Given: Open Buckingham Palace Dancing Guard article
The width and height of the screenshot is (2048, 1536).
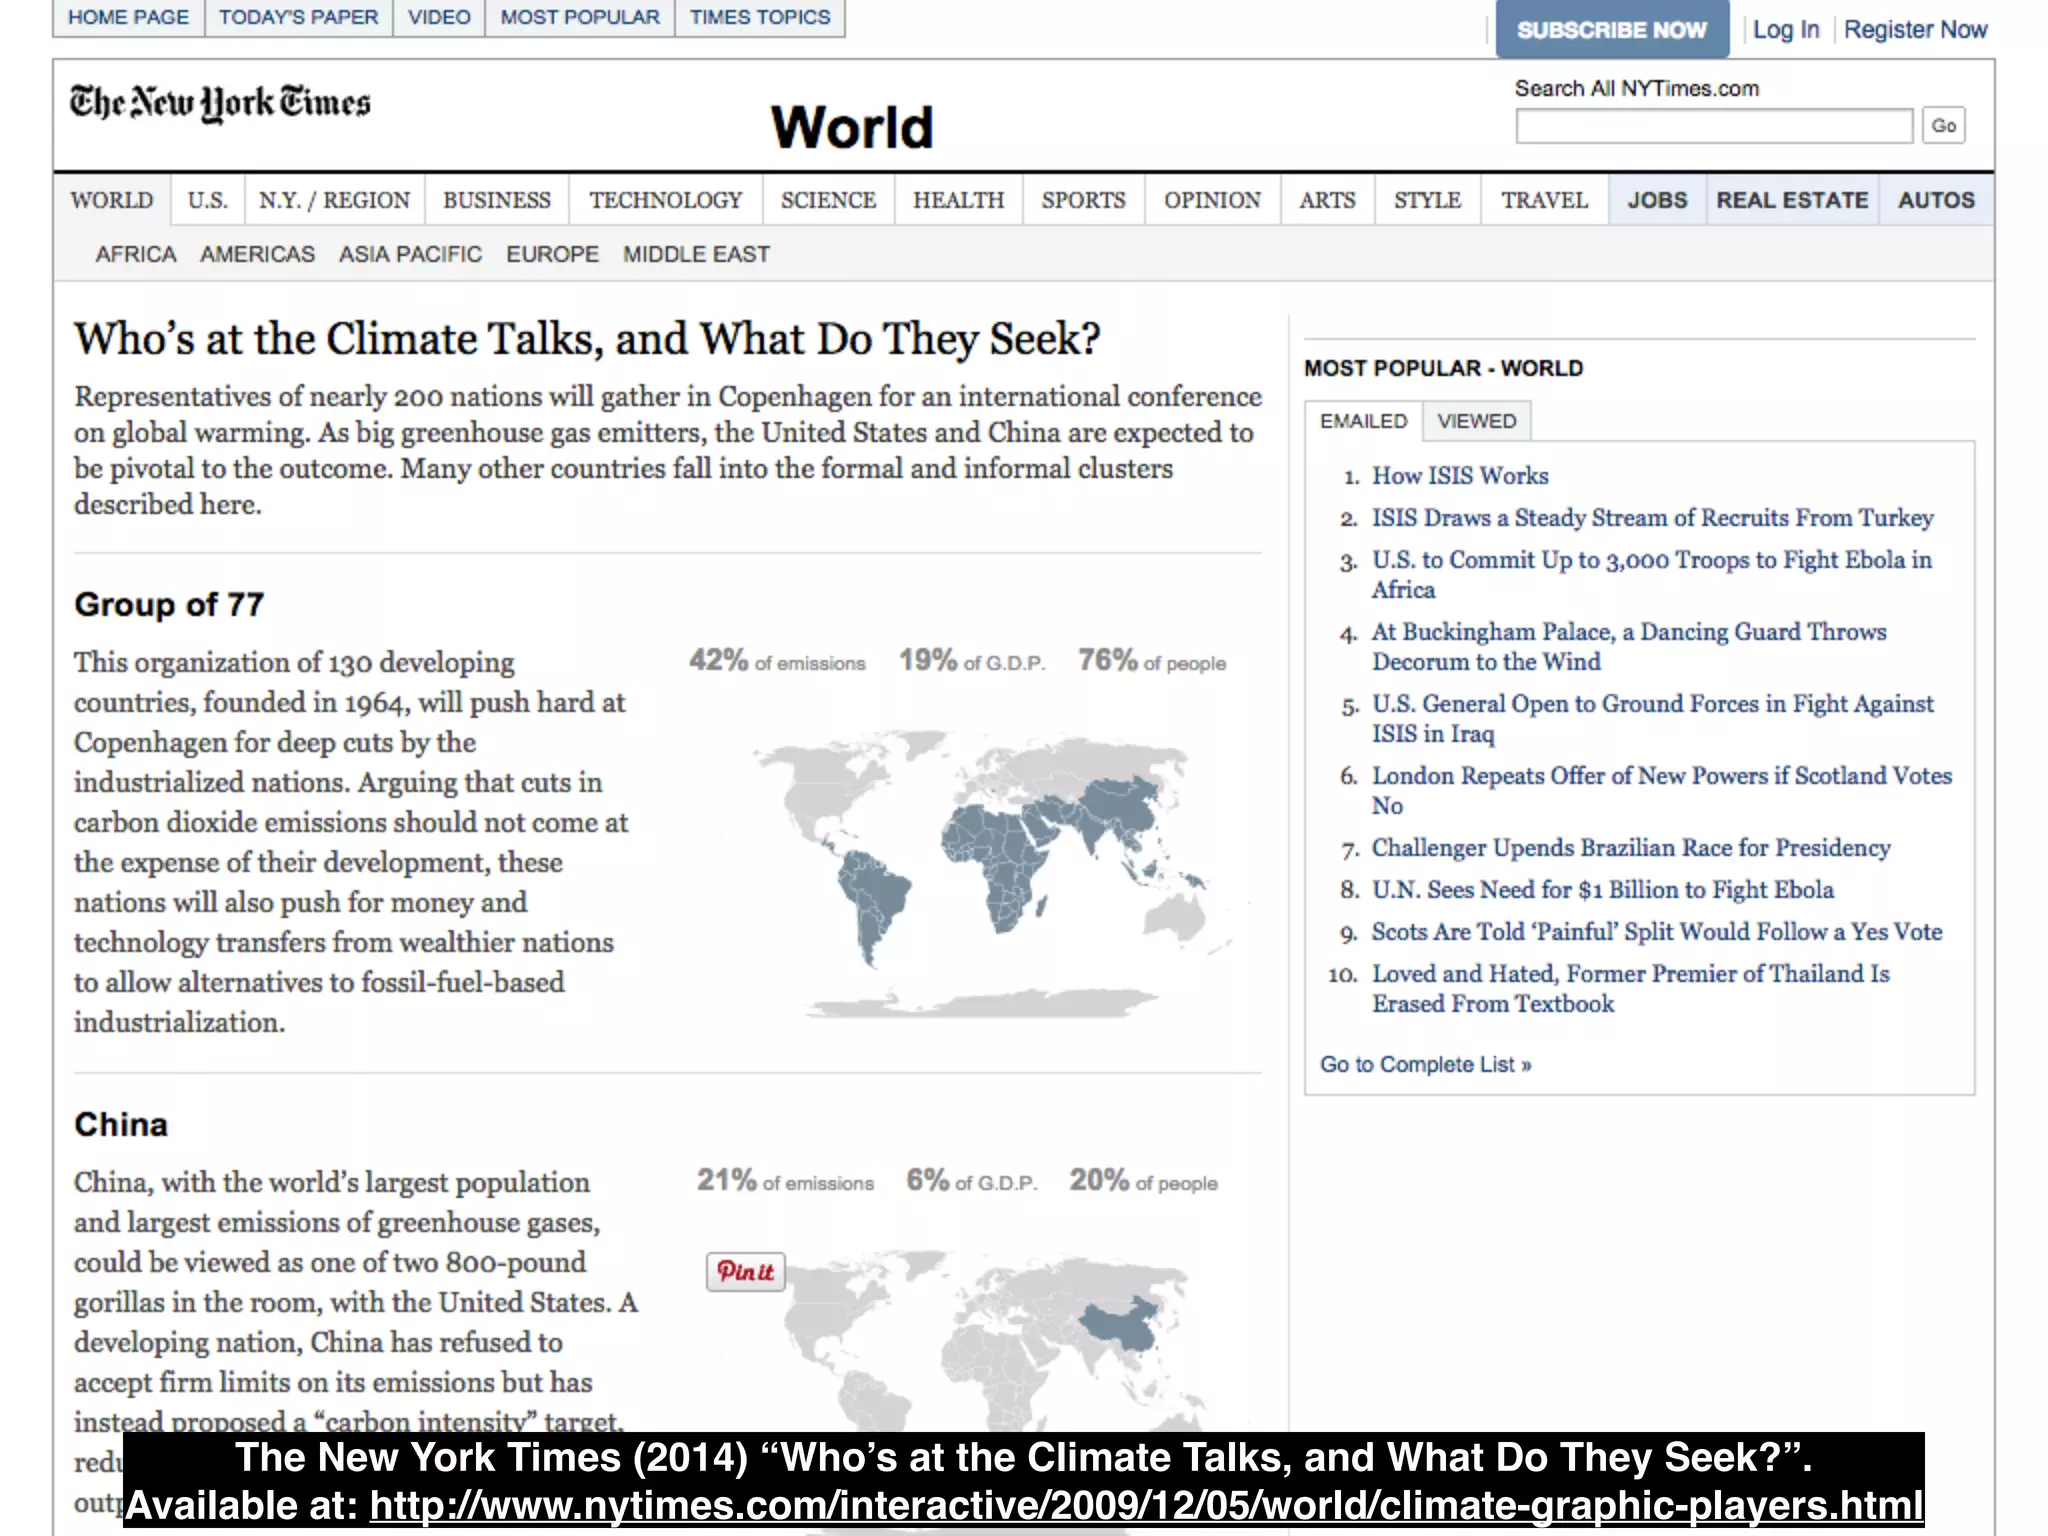Looking at the screenshot, I should tap(1629, 647).
